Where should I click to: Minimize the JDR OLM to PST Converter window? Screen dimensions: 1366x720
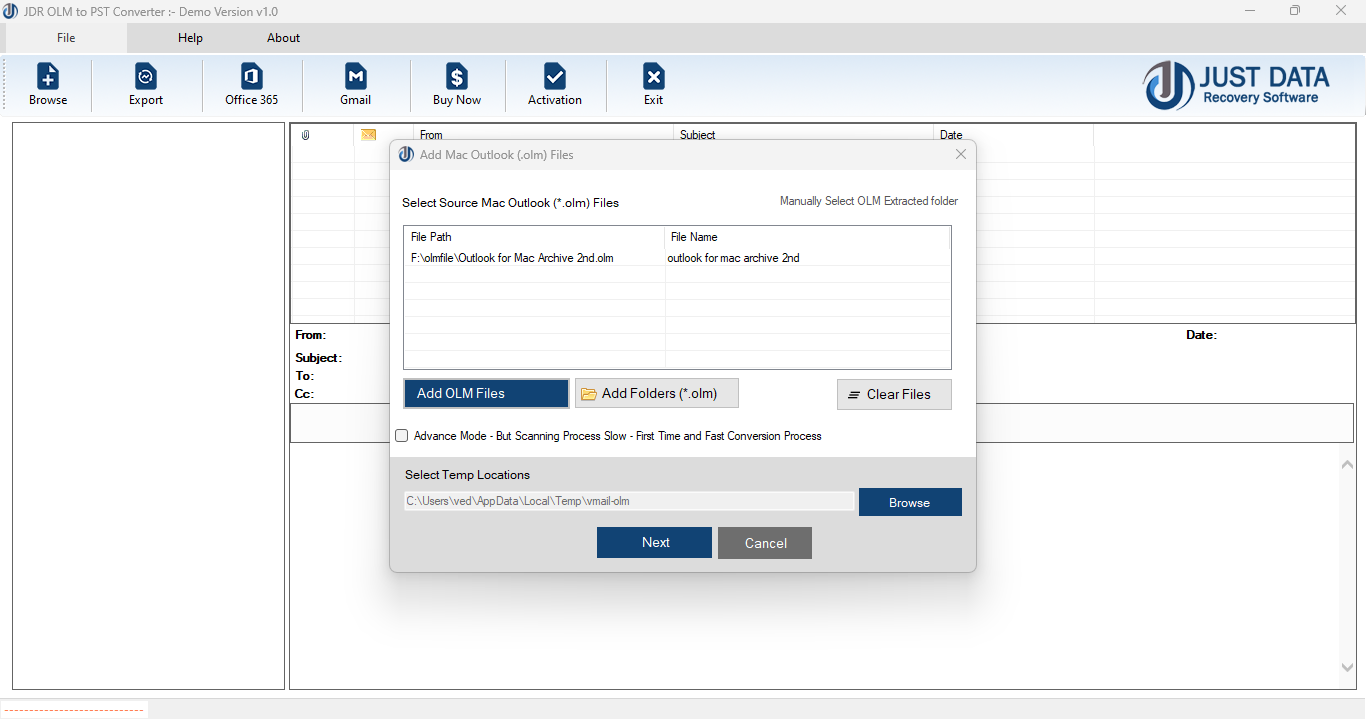point(1250,11)
